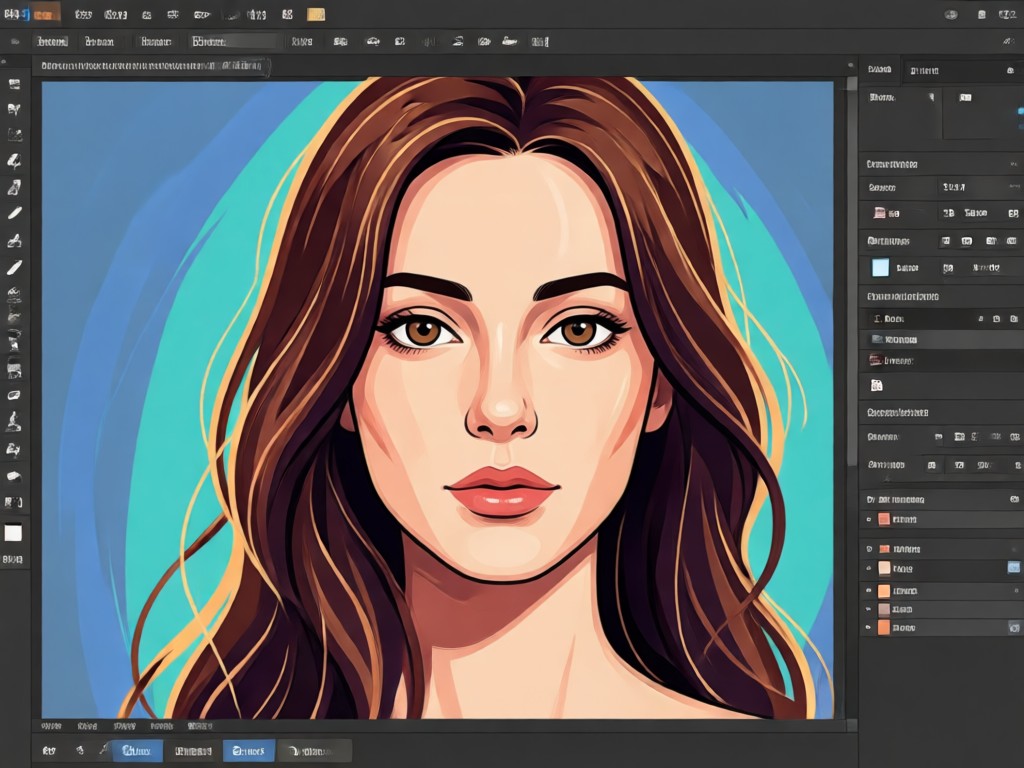Toggle visibility of the bottom orange thumbnail layer
1024x768 pixels.
pyautogui.click(x=869, y=628)
